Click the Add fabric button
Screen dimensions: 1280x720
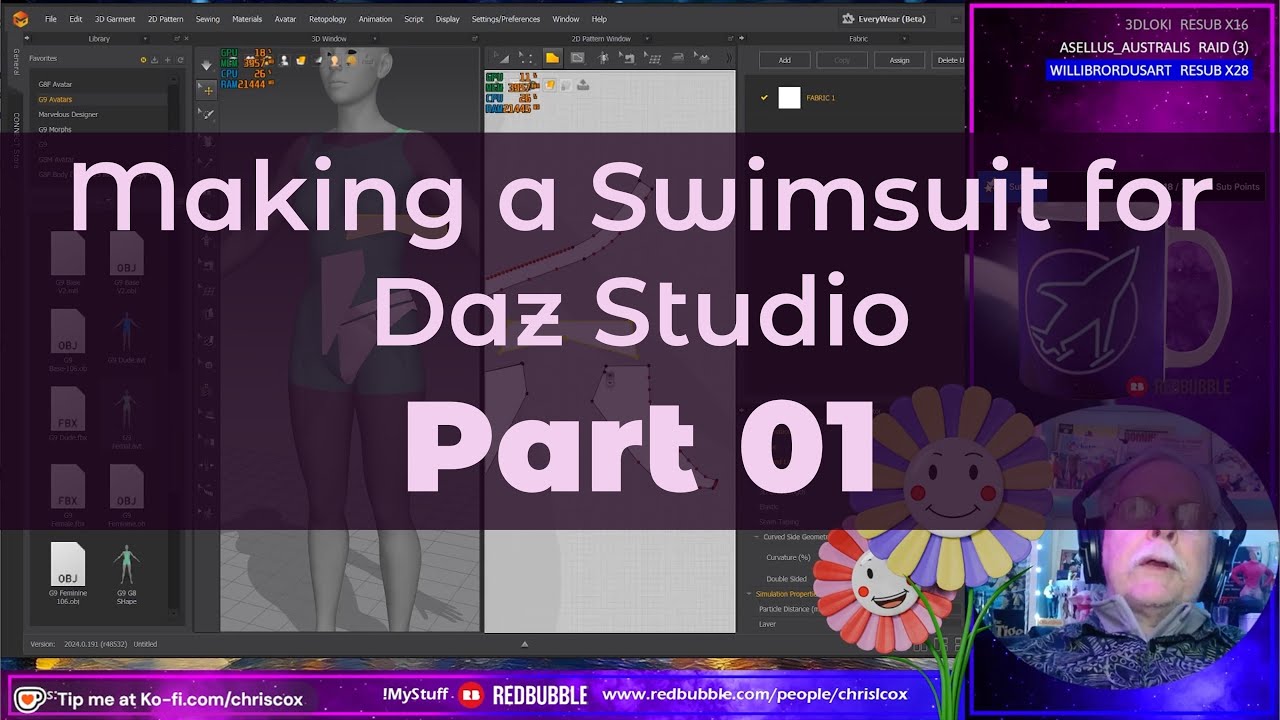785,60
